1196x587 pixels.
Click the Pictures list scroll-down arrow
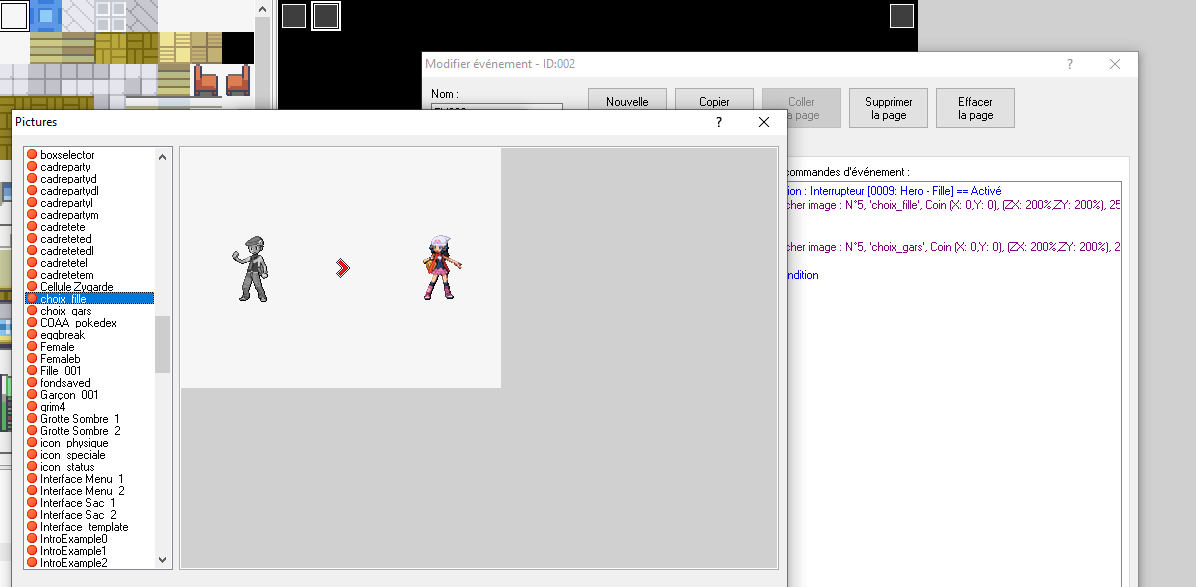(162, 560)
